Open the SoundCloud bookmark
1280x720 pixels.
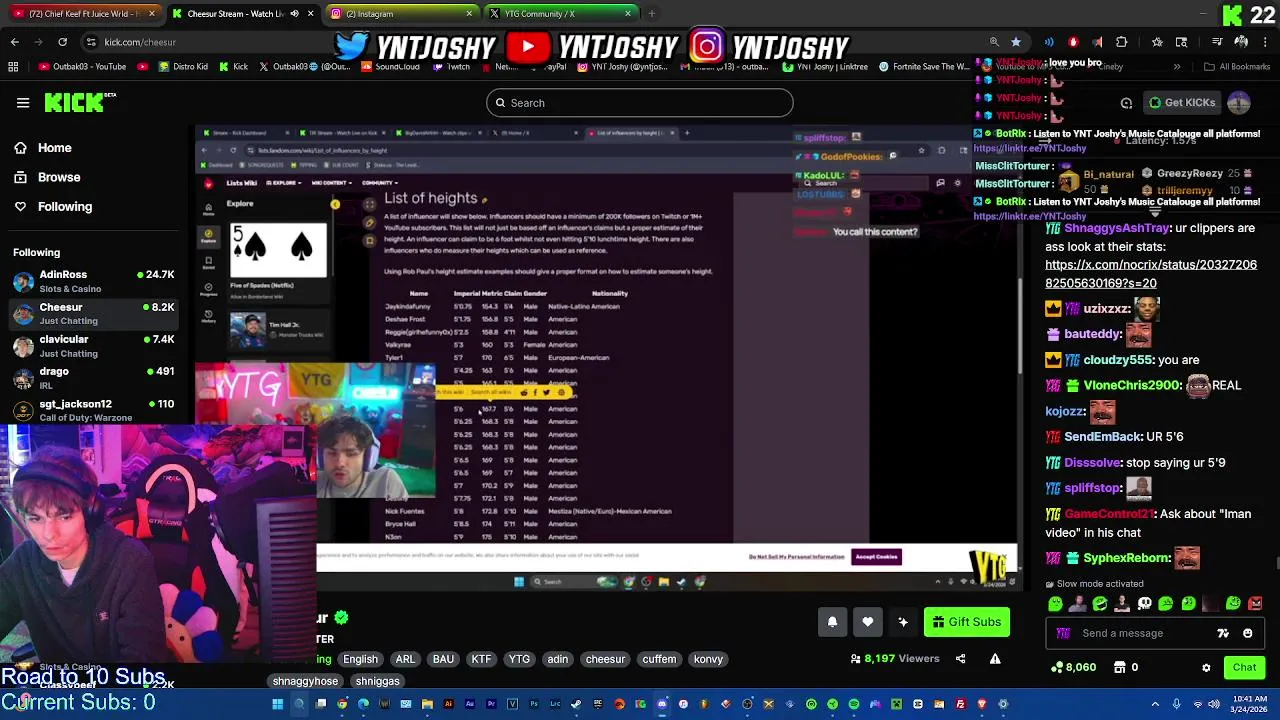pyautogui.click(x=390, y=67)
